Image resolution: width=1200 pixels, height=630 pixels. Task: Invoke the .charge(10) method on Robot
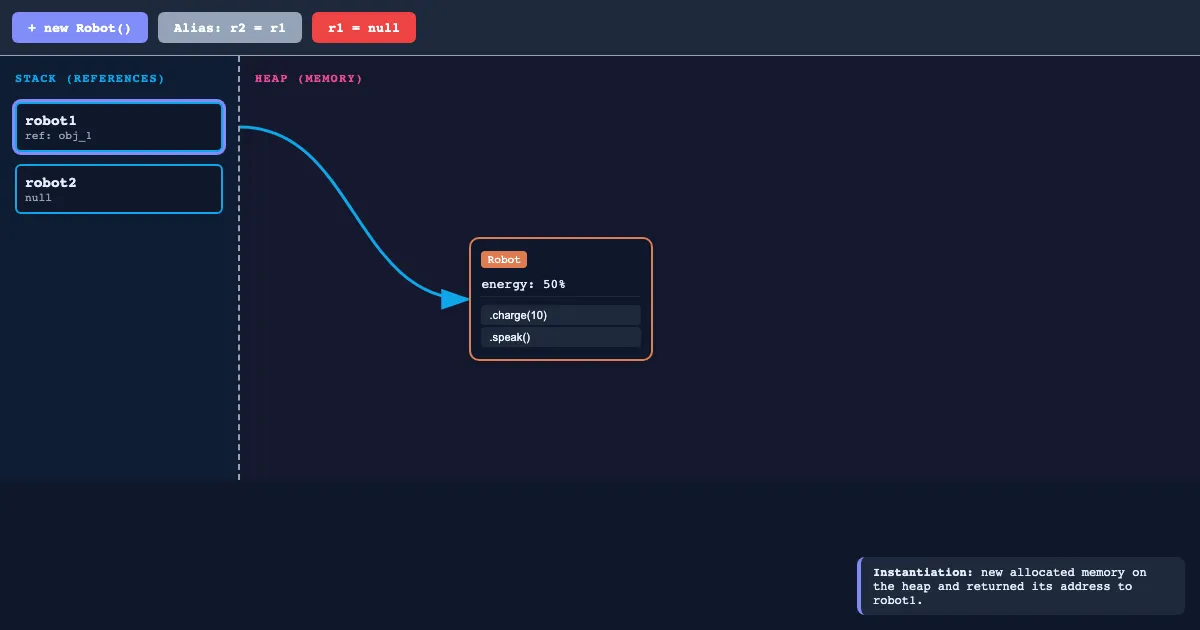pos(561,315)
